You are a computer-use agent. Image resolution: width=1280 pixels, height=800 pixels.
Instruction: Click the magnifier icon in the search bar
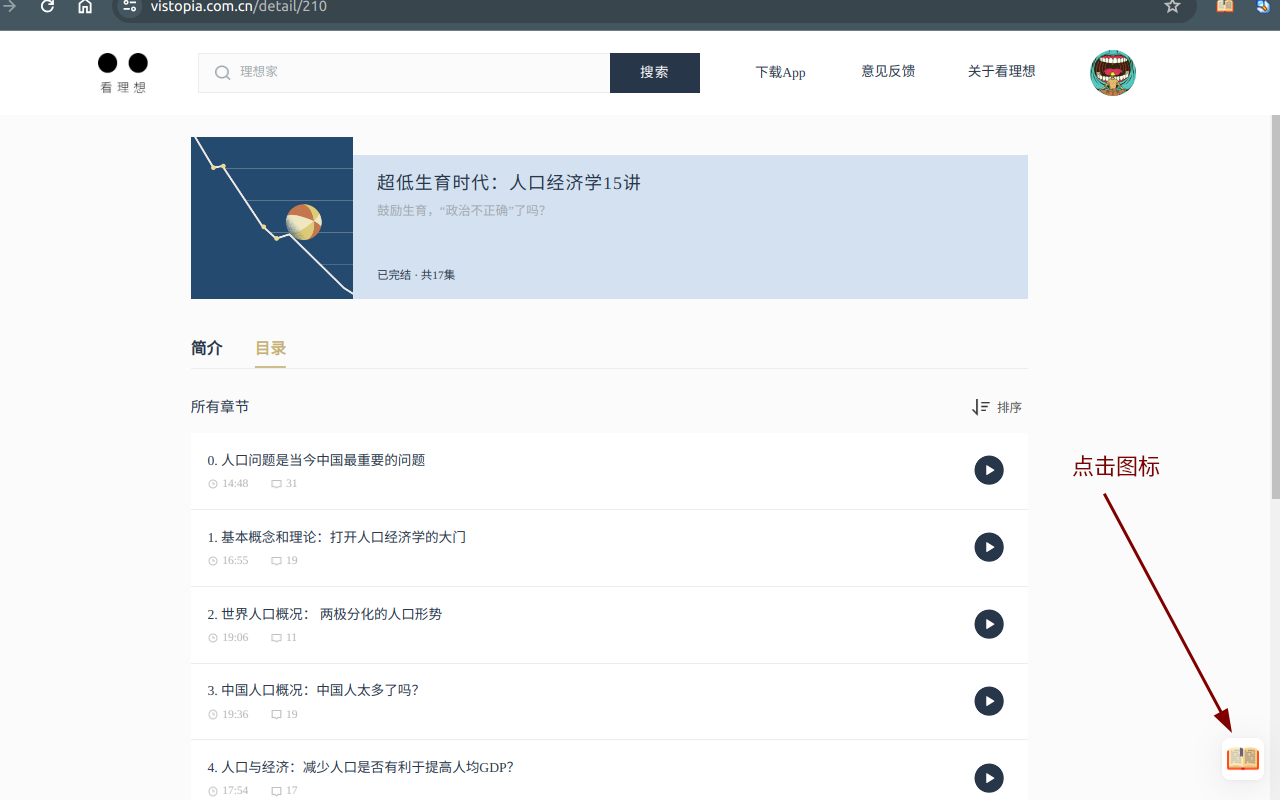(221, 72)
